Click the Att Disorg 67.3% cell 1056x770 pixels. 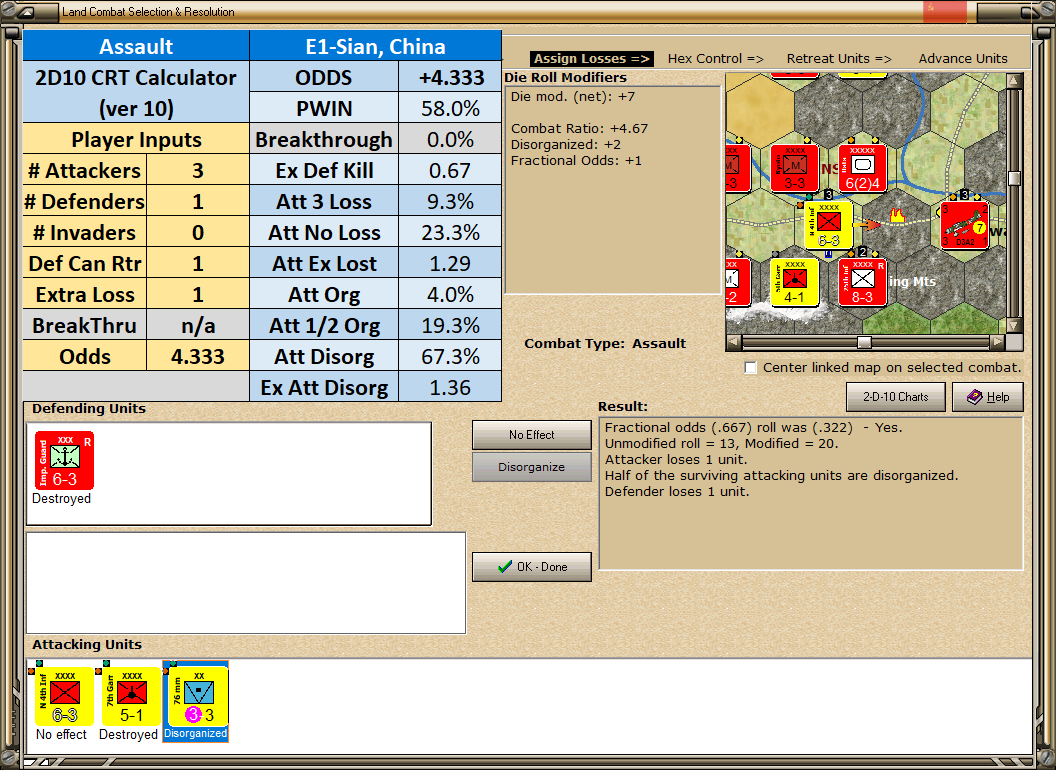(450, 356)
